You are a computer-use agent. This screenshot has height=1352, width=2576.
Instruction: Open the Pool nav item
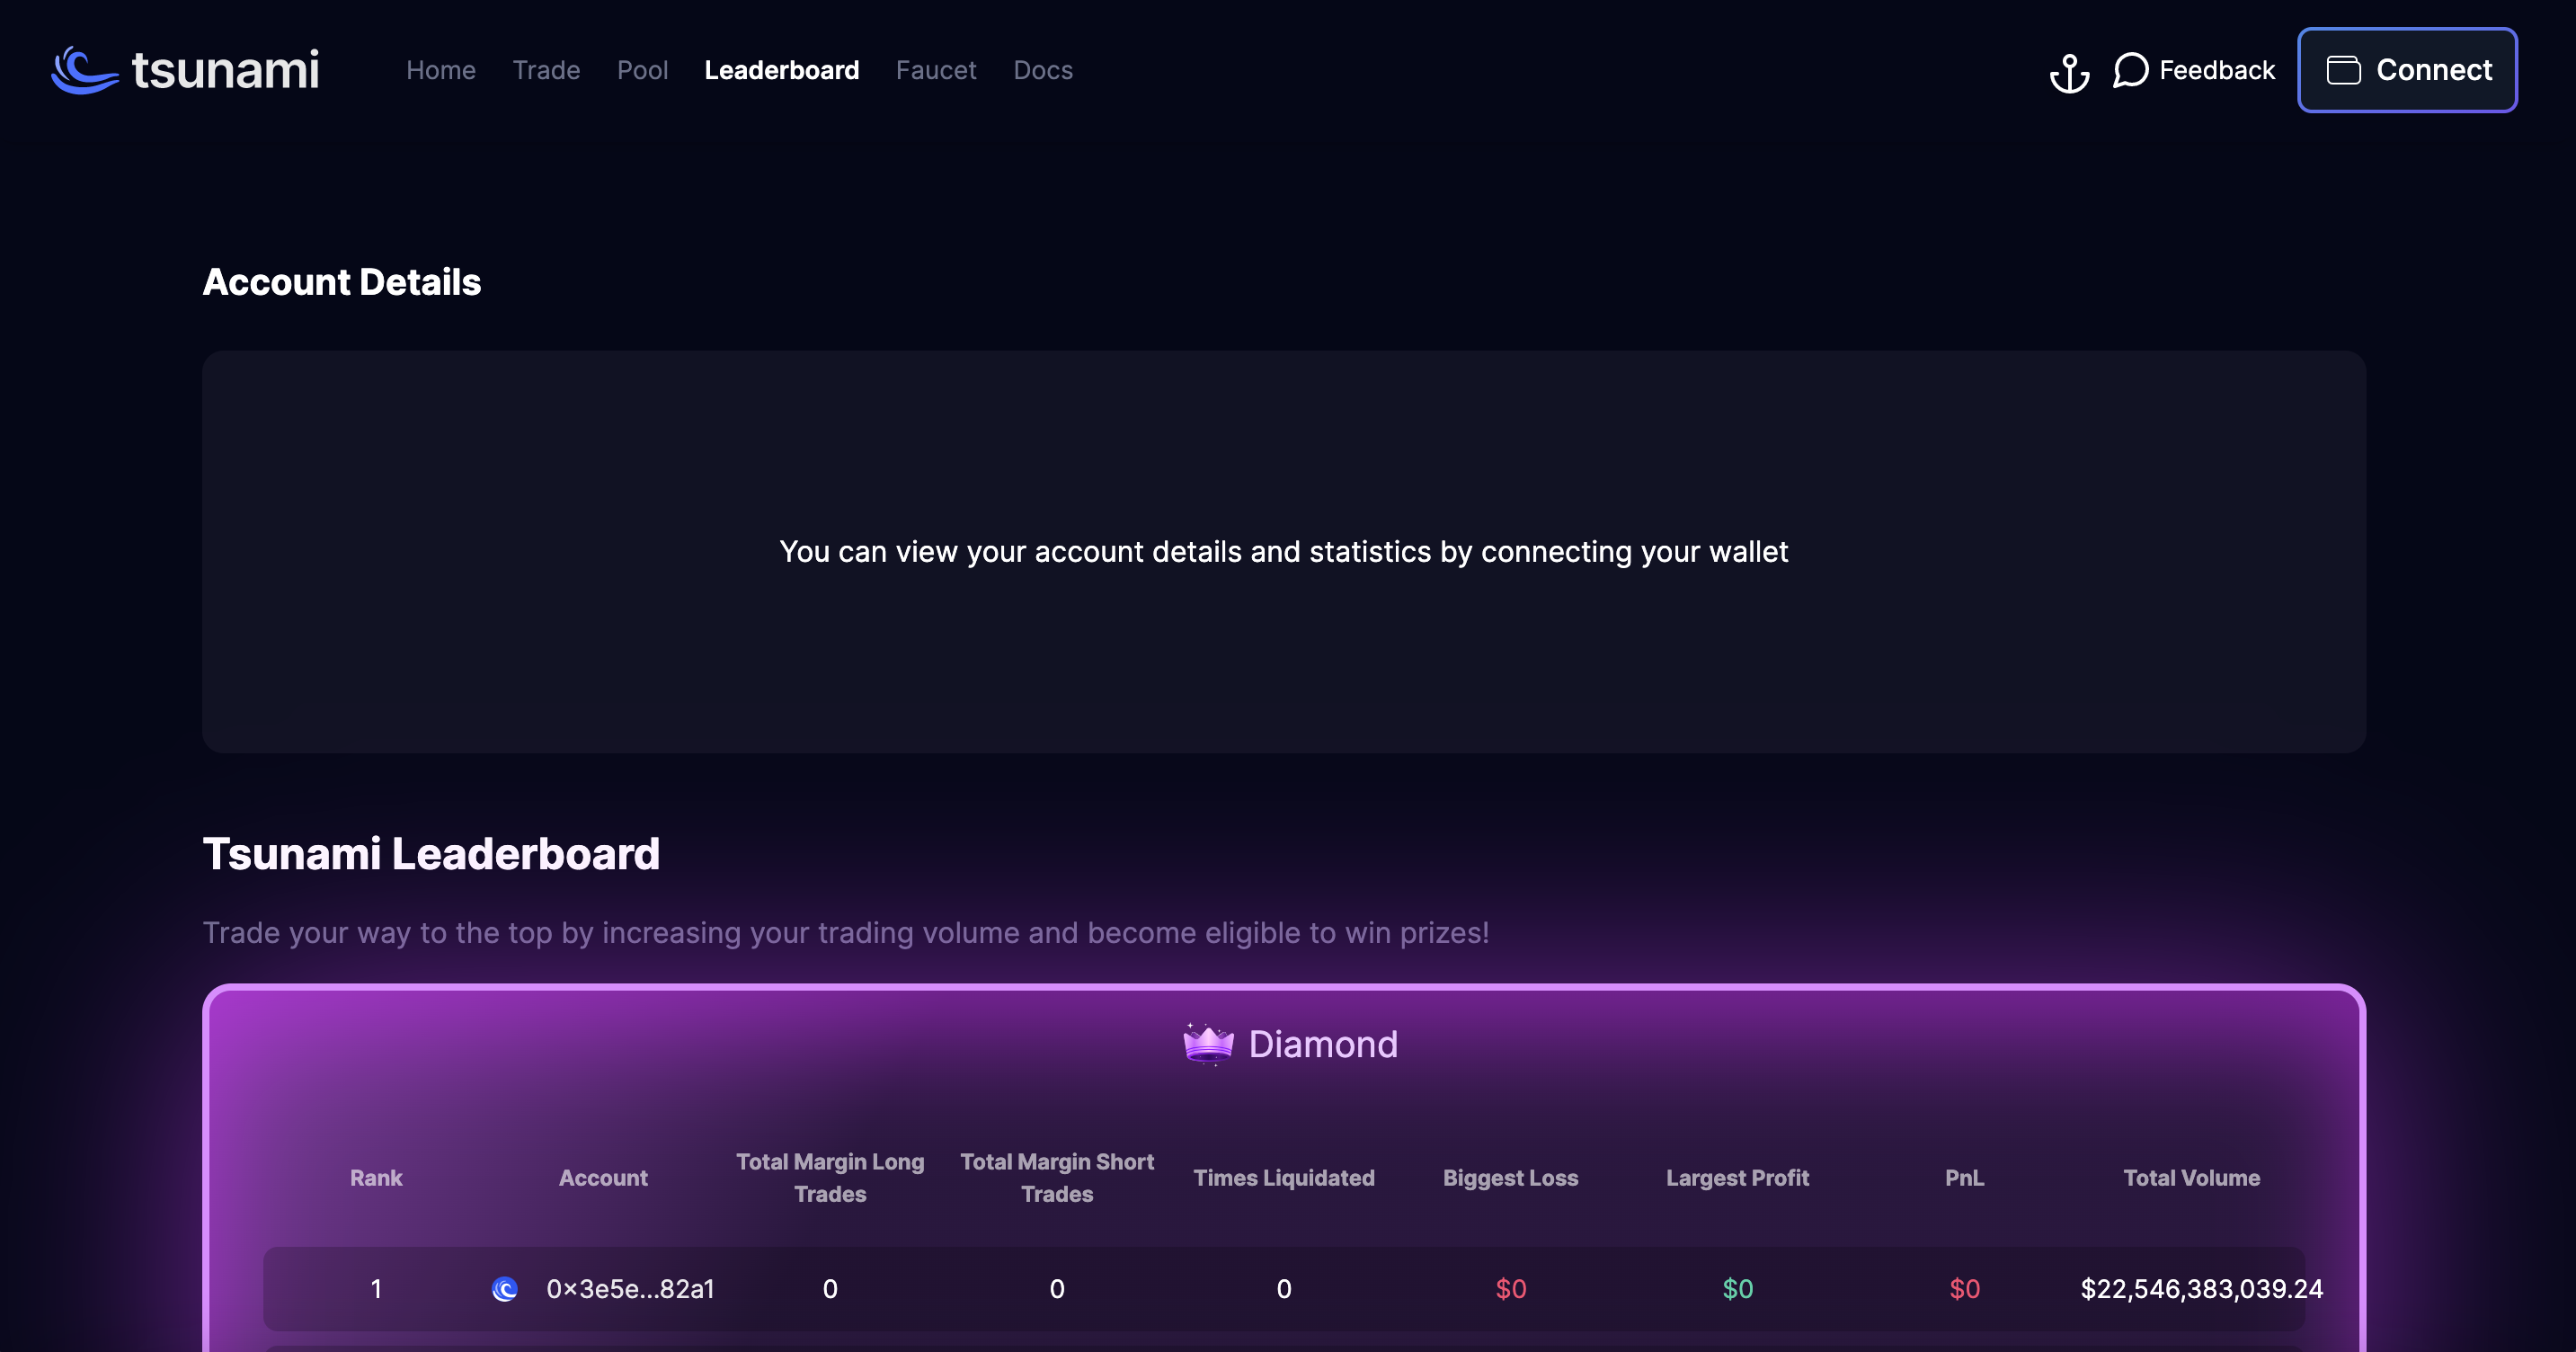pyautogui.click(x=642, y=70)
